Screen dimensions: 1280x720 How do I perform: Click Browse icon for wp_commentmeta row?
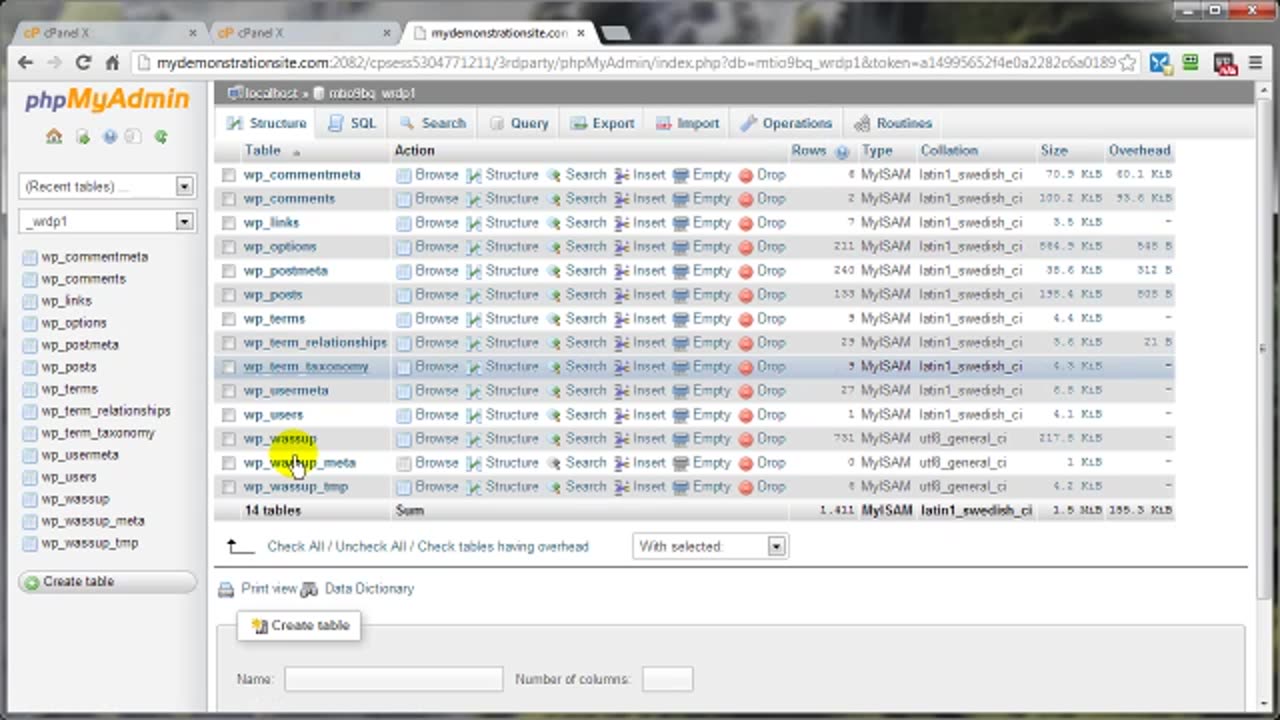403,175
